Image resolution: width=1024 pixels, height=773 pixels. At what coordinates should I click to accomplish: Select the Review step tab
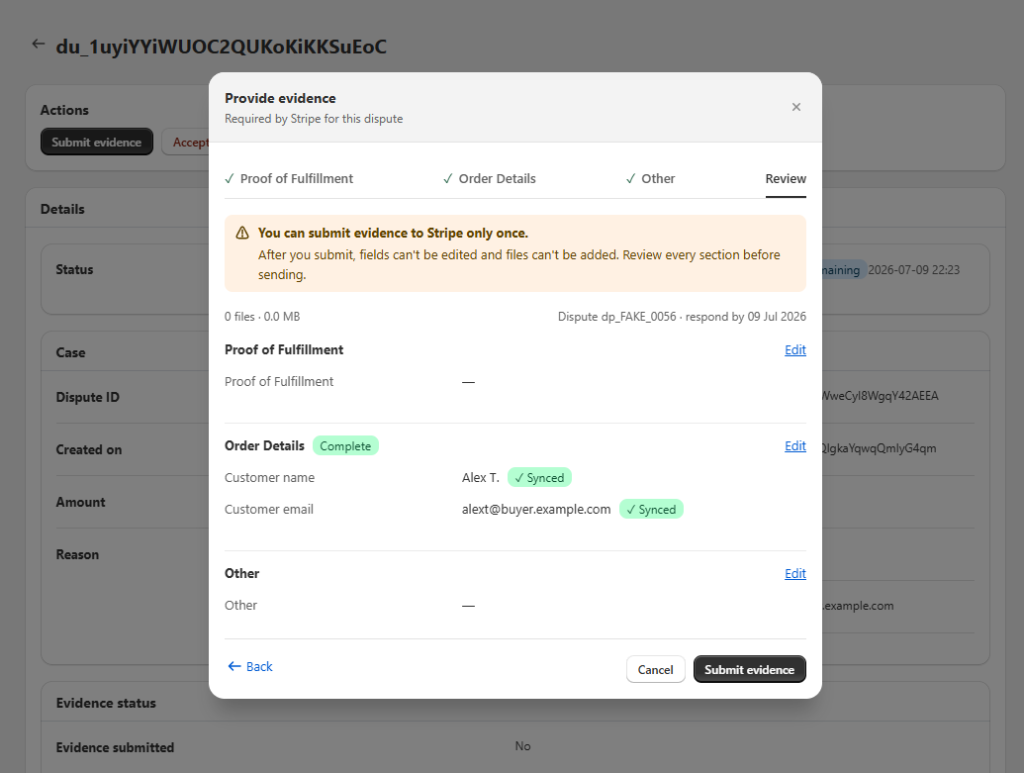(x=786, y=178)
